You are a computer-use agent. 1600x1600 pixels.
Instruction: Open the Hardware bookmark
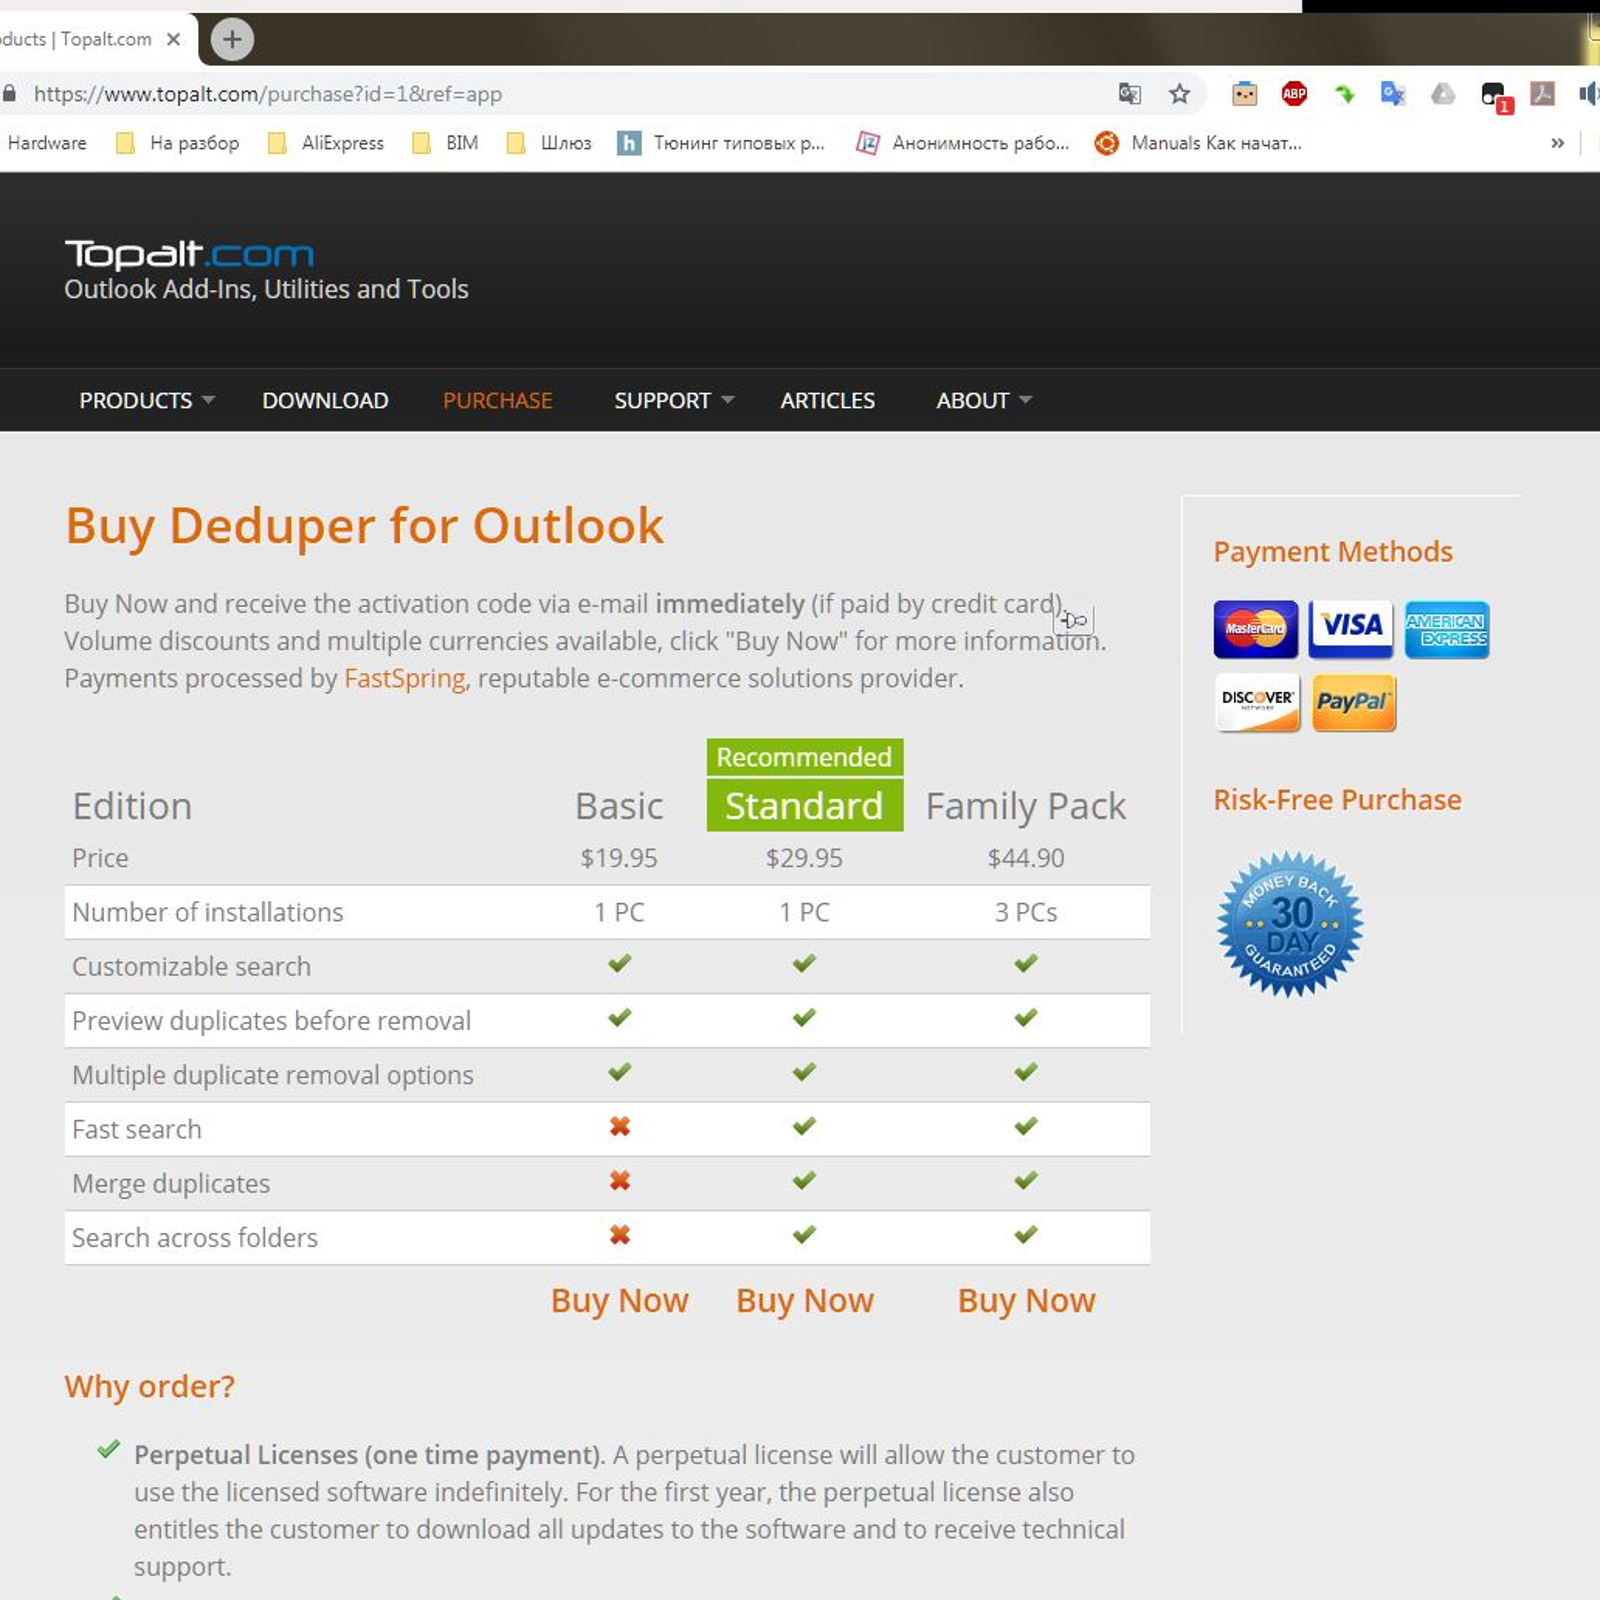46,143
